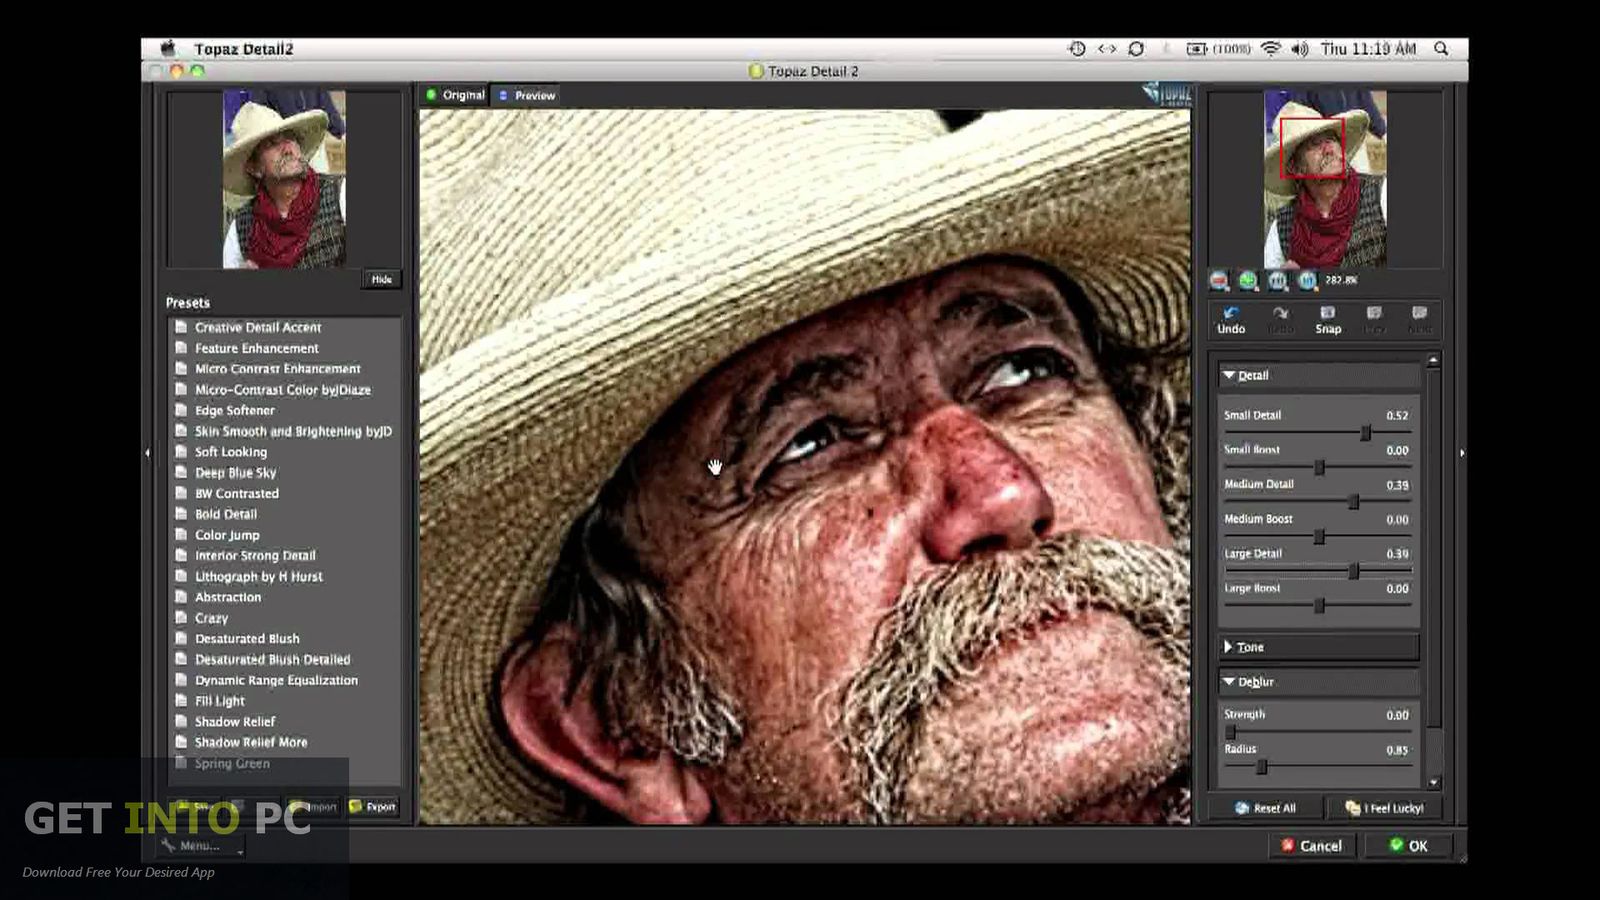Screen dimensions: 1600x900
Task: Select the Deep Blue Sky preset
Action: pyautogui.click(x=235, y=473)
